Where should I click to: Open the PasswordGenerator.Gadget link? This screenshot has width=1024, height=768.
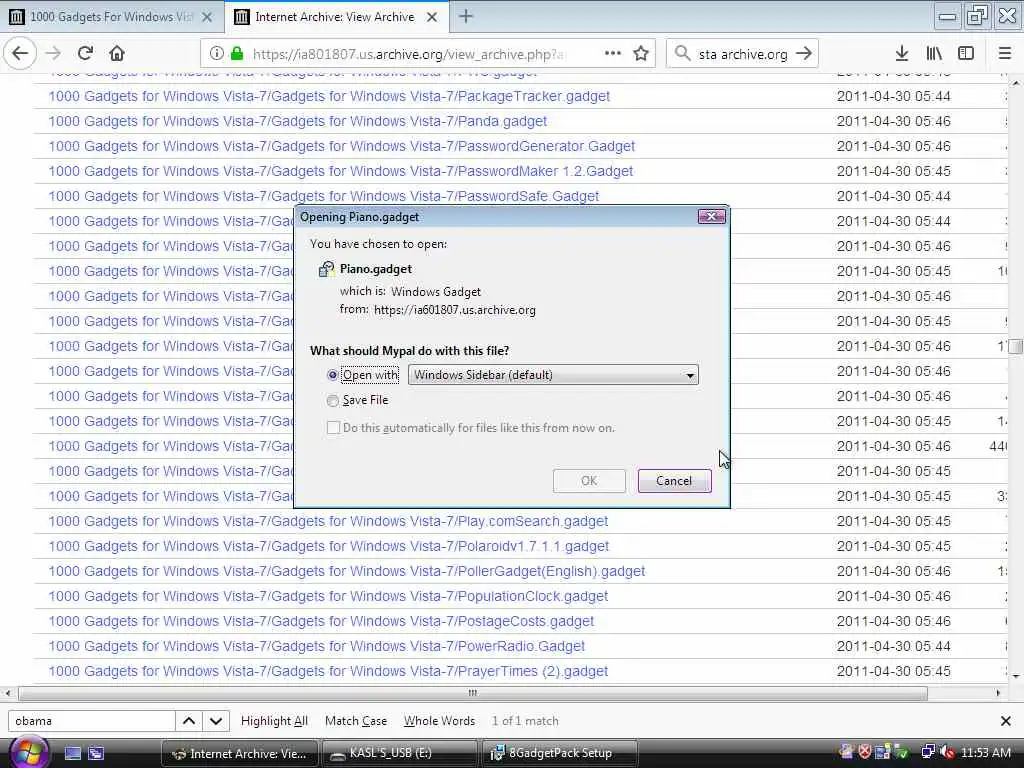pyautogui.click(x=342, y=146)
